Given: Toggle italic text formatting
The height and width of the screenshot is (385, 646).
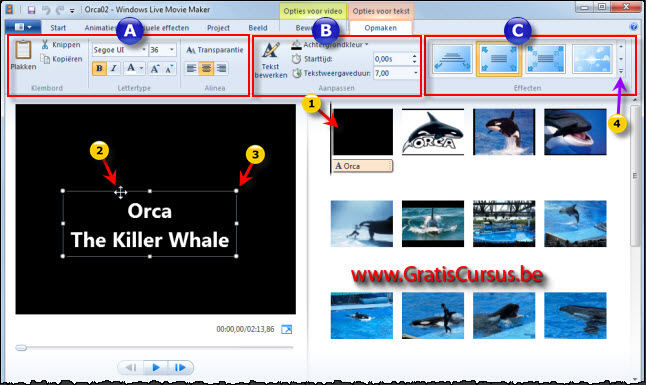Looking at the screenshot, I should tap(114, 68).
